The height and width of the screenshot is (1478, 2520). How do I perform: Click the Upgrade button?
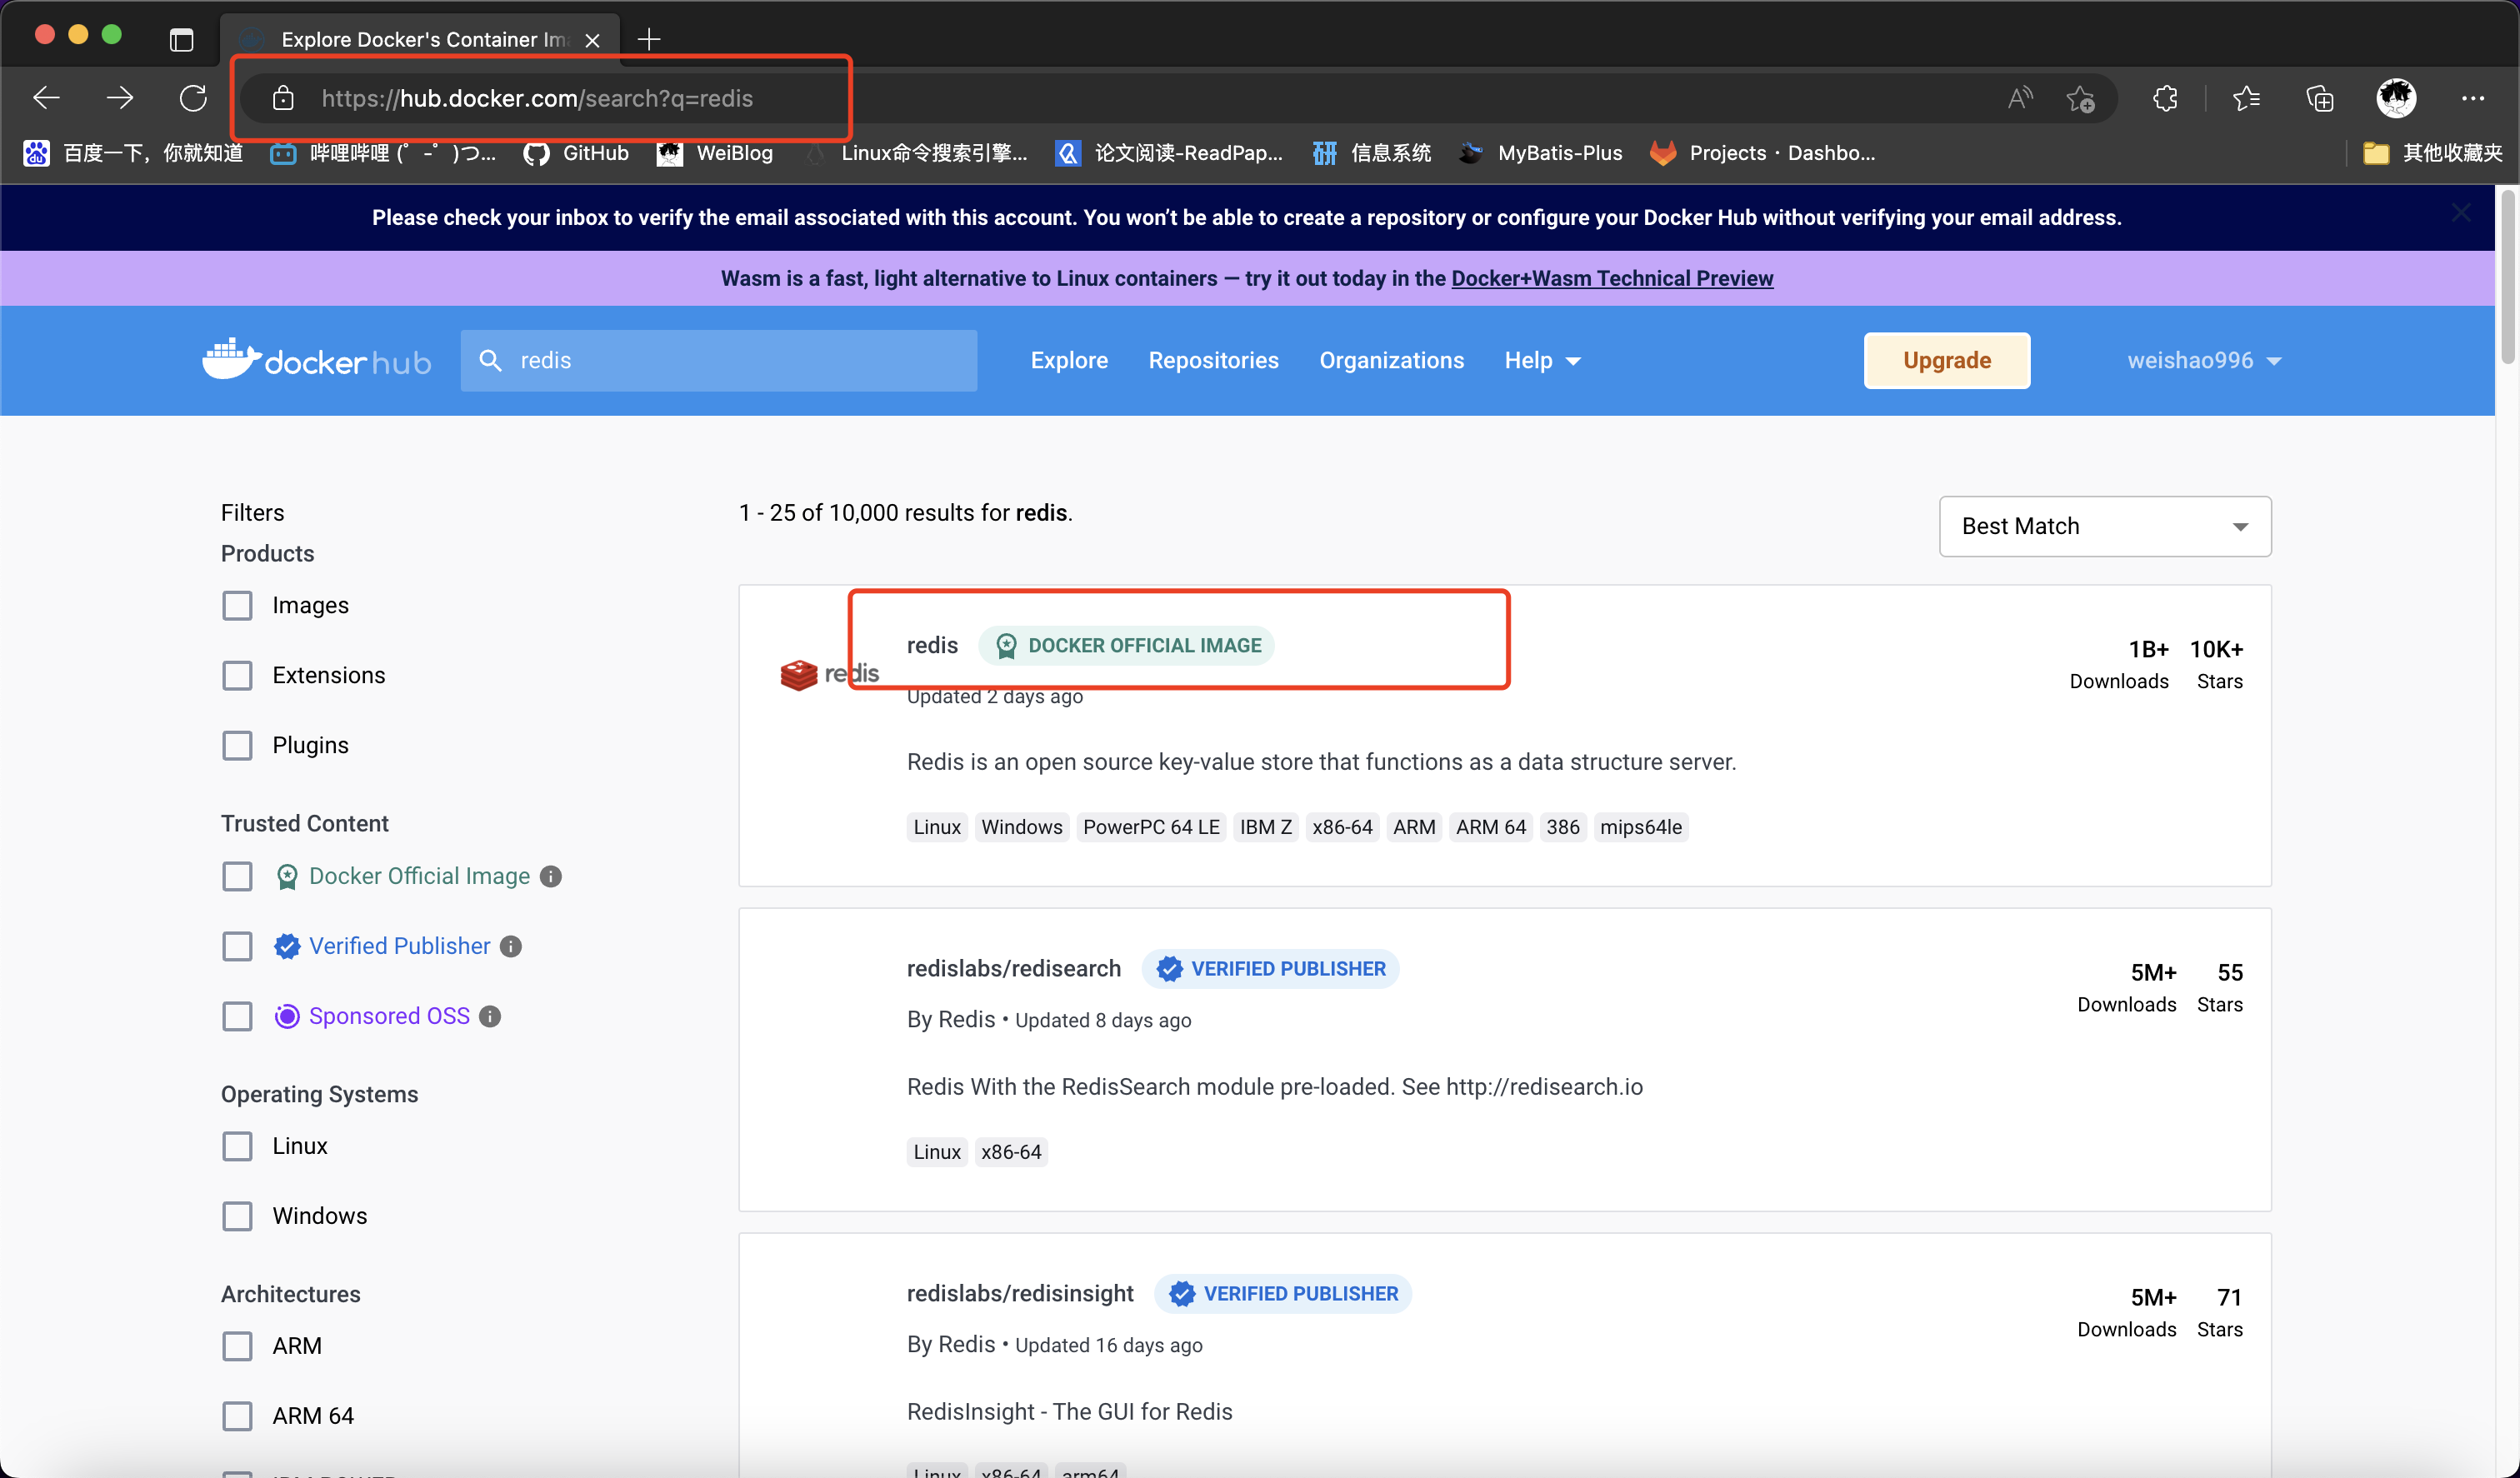tap(1946, 360)
